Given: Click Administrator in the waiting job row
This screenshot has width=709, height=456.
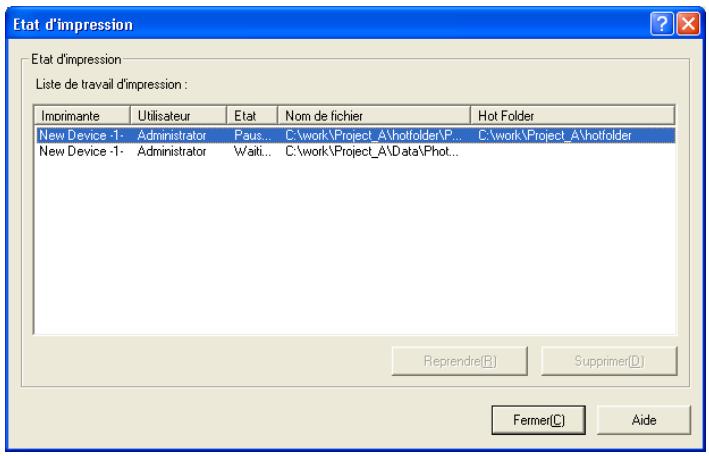Looking at the screenshot, I should [172, 151].
